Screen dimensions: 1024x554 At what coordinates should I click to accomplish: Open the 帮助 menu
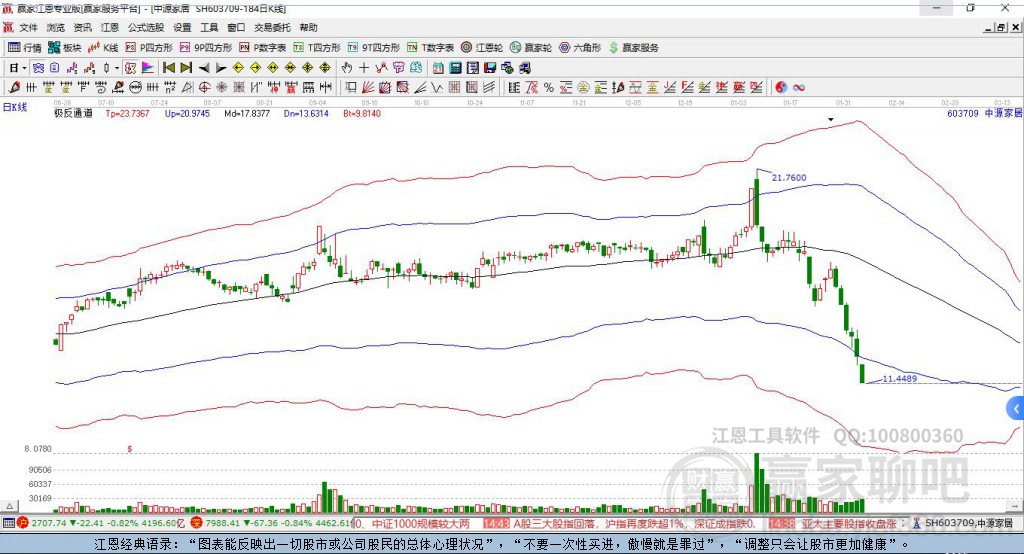pos(308,27)
